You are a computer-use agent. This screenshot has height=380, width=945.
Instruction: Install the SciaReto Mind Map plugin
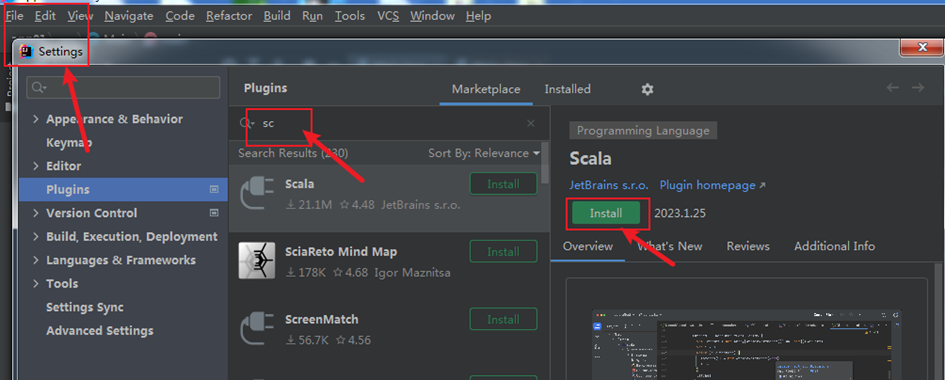(503, 251)
